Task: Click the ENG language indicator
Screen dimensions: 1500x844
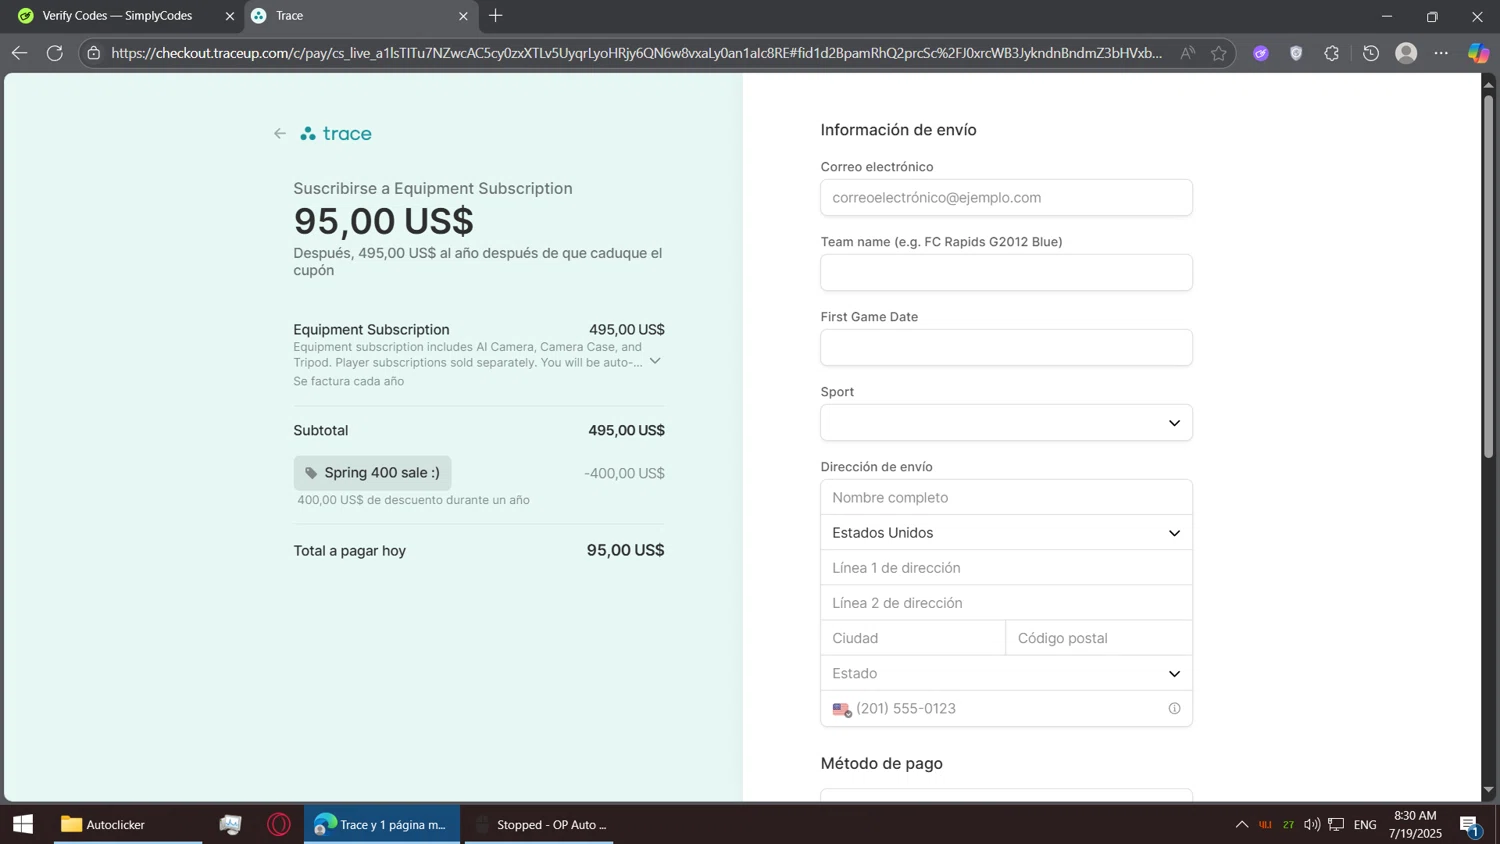Action: pyautogui.click(x=1365, y=825)
